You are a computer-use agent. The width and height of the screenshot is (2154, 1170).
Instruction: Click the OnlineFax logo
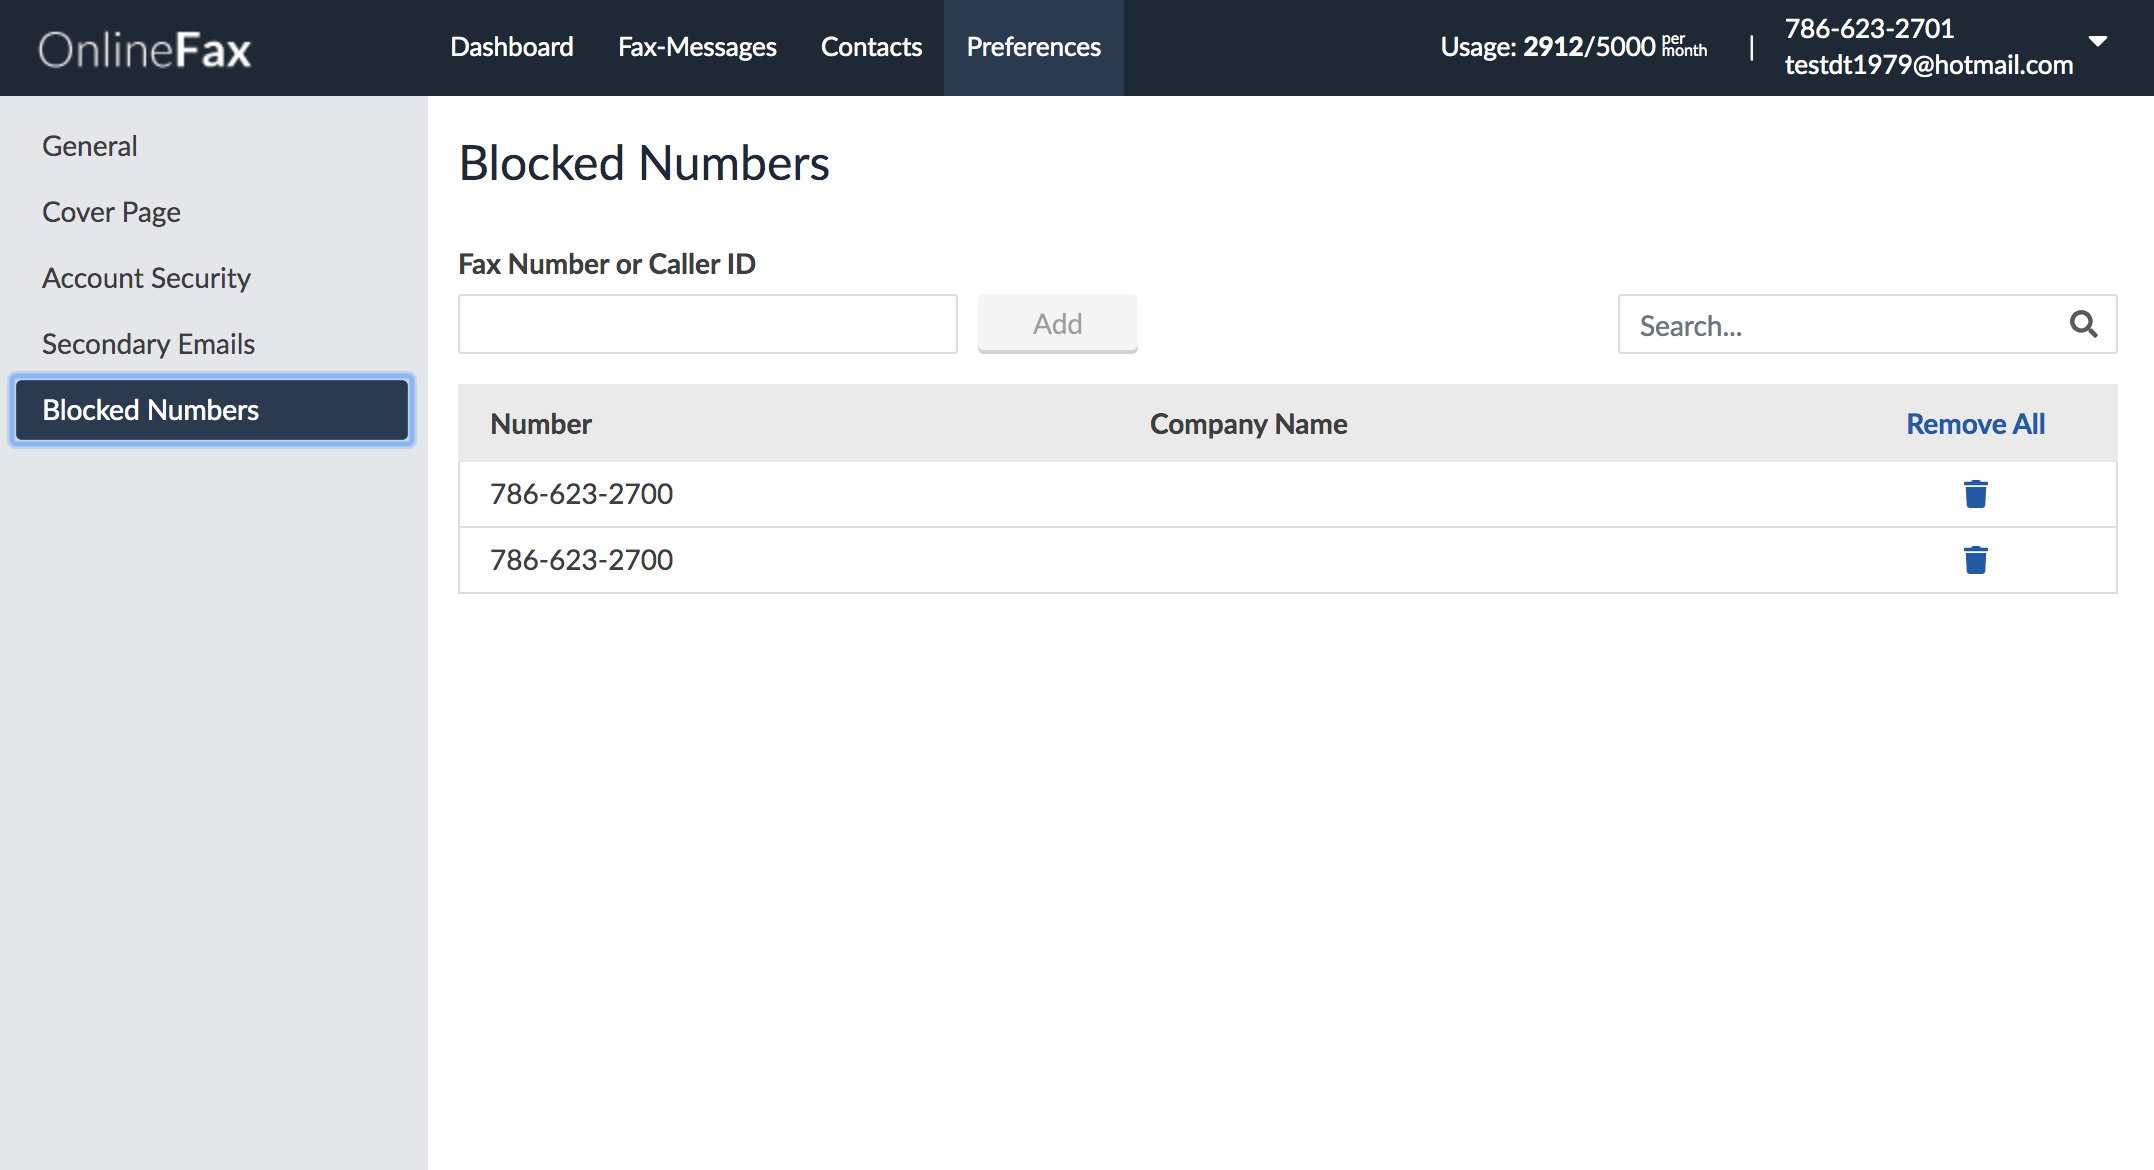pyautogui.click(x=144, y=48)
